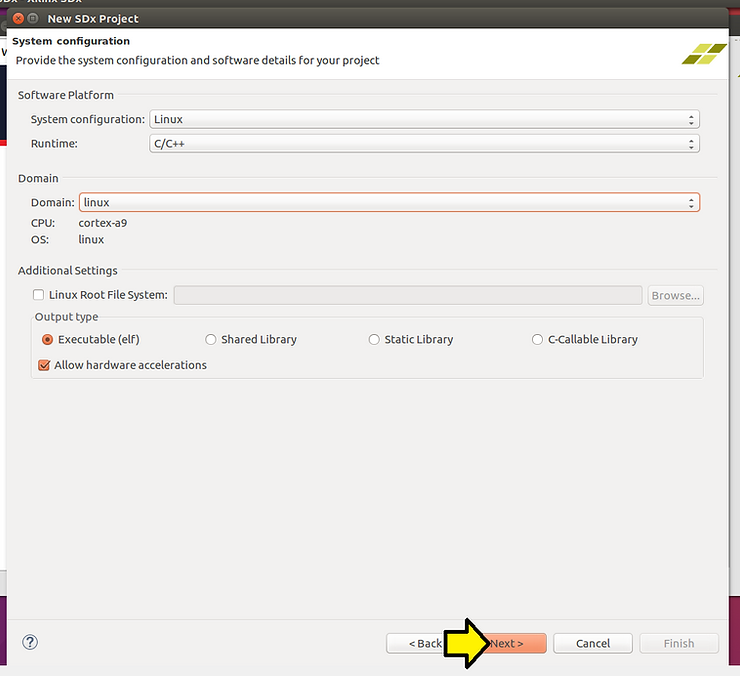The image size is (740, 676).
Task: Open the System configuration dropdown
Action: coord(424,119)
